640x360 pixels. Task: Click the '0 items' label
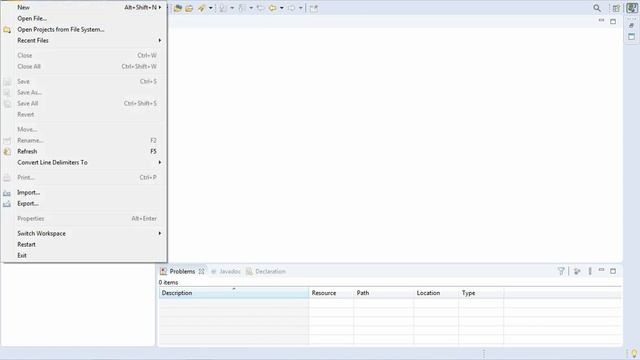(168, 282)
